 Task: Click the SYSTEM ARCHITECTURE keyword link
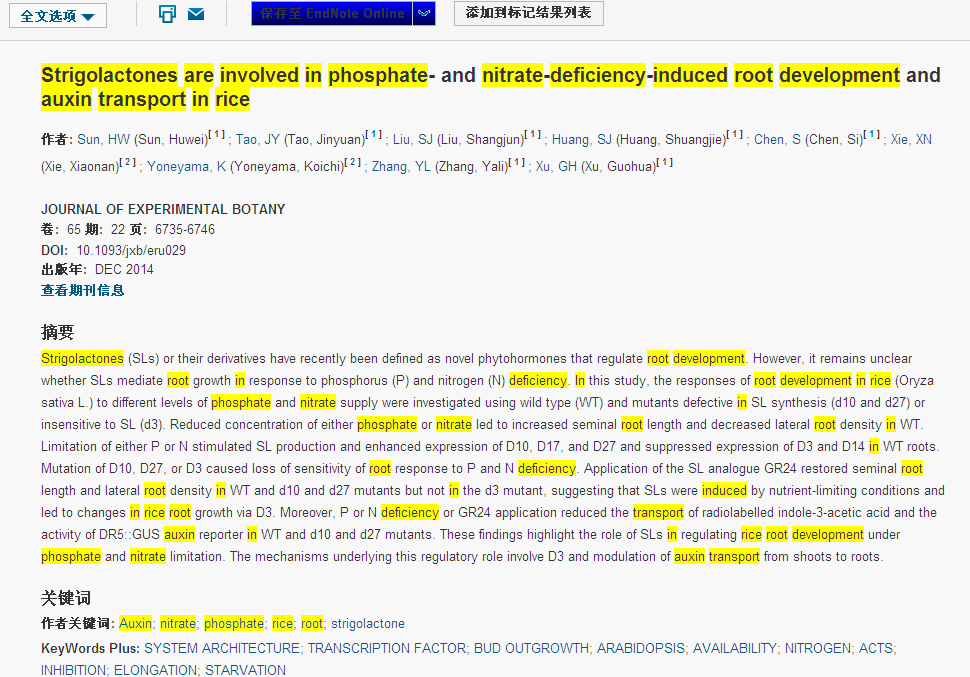tap(222, 649)
